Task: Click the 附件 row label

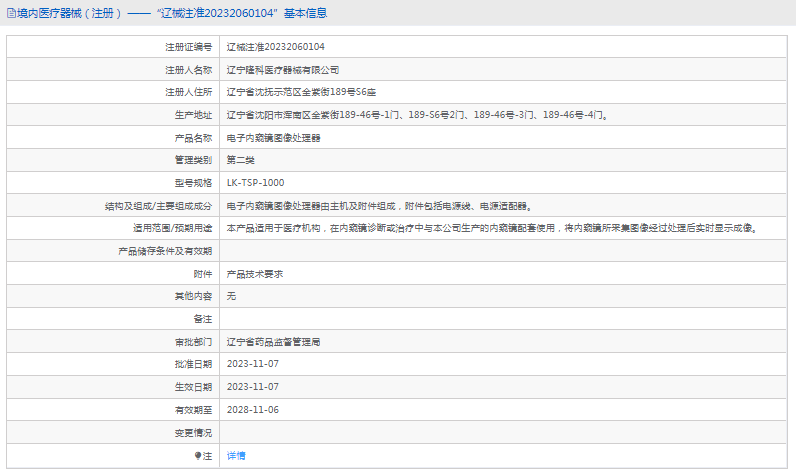Action: point(203,274)
